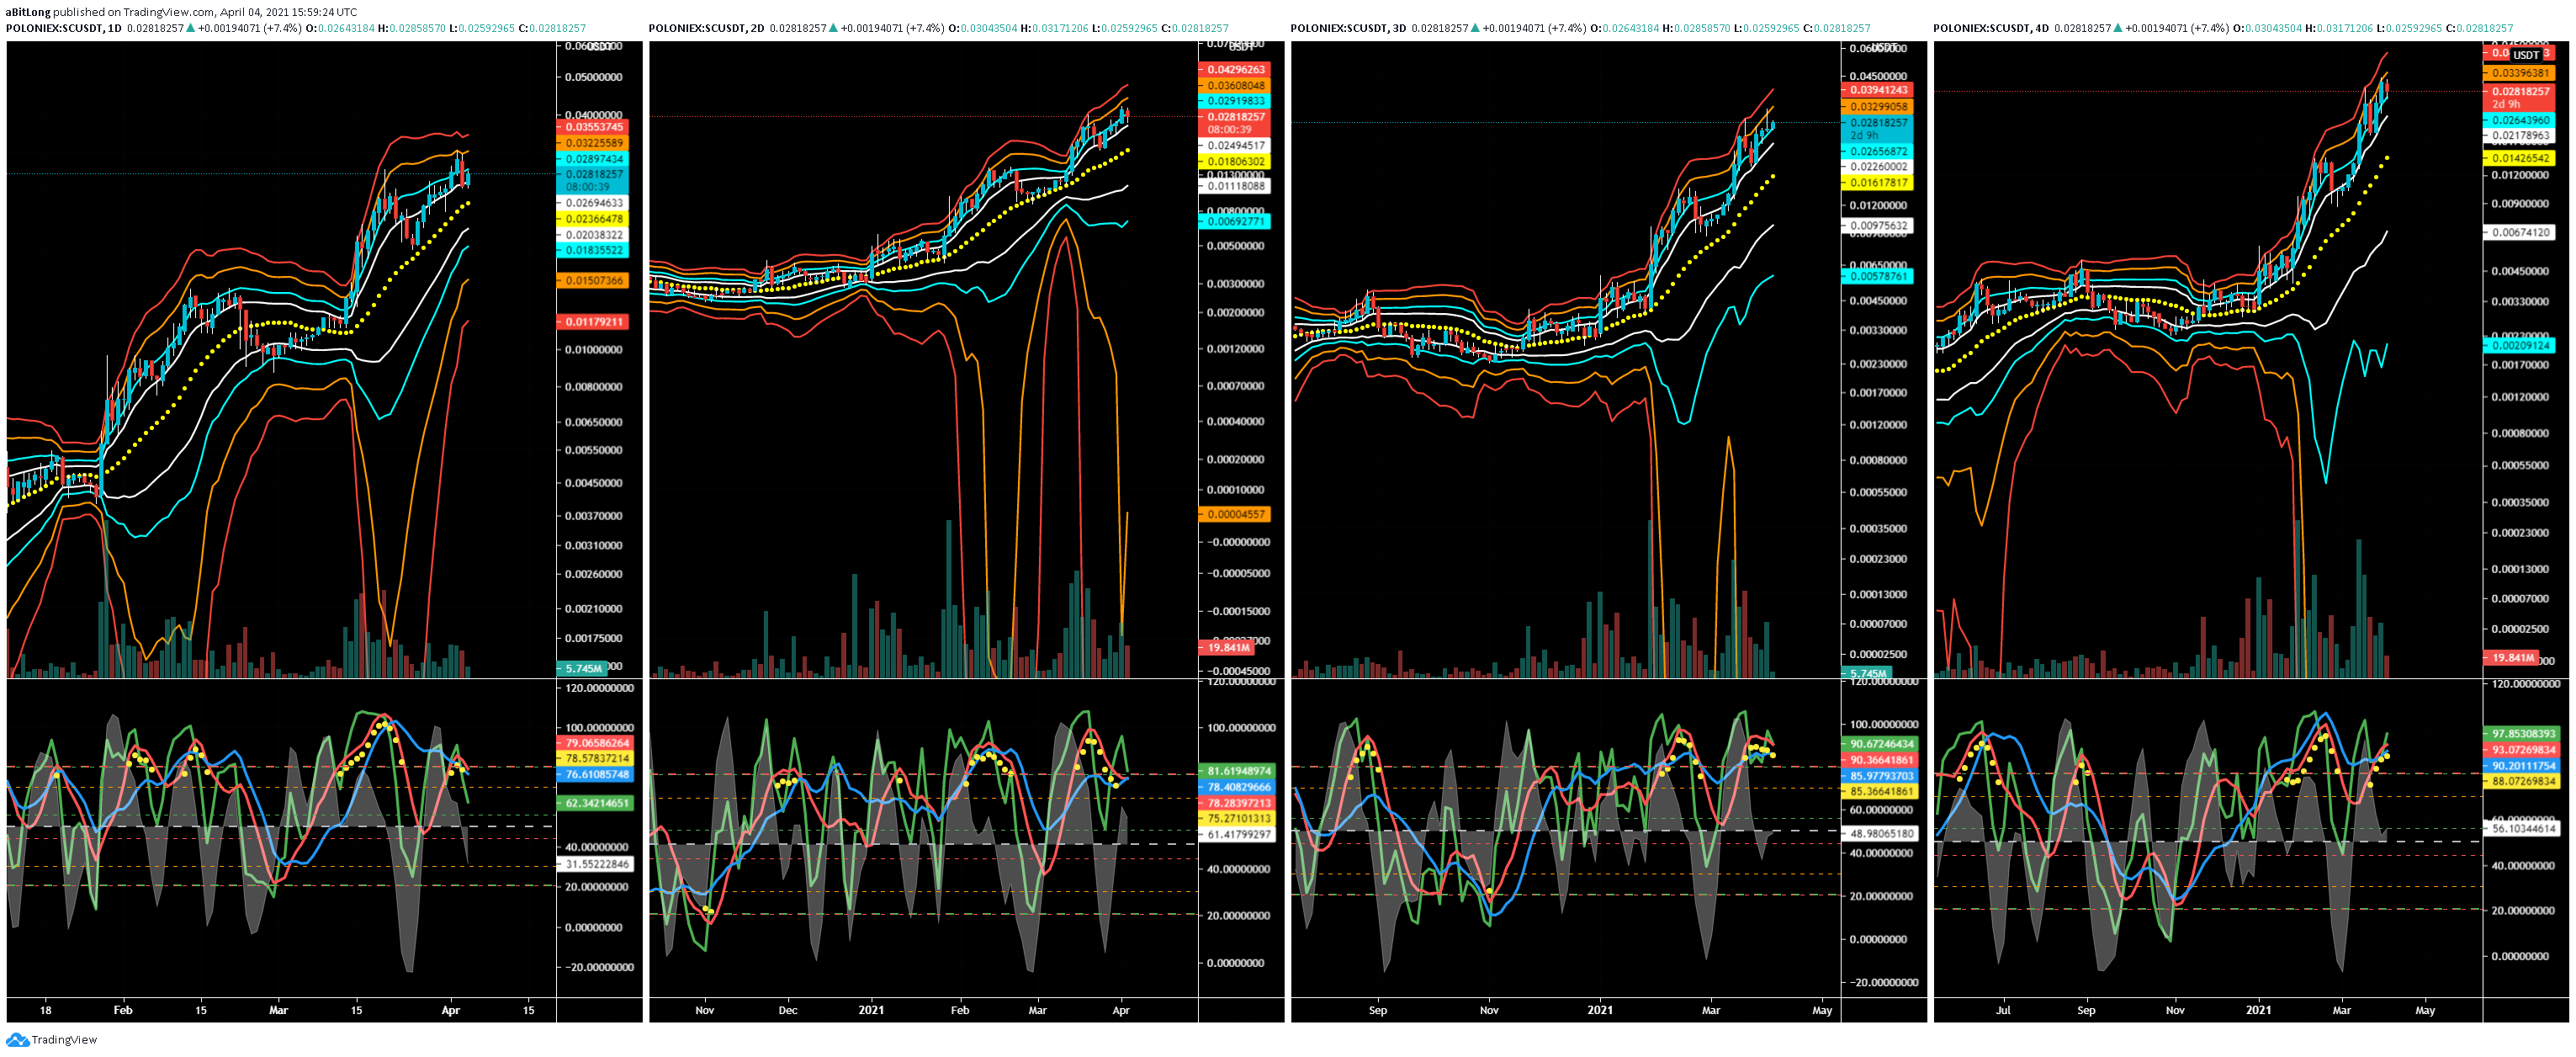
Task: Select the POLONIEX:SCUSDT, 2D chart title
Action: pos(707,28)
